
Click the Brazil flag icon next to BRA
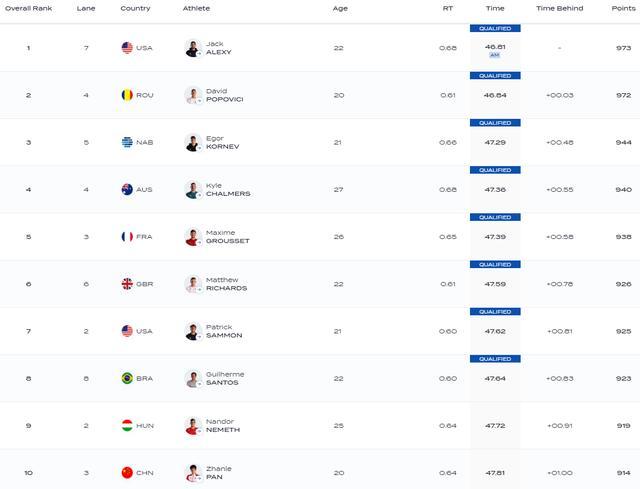coord(127,378)
